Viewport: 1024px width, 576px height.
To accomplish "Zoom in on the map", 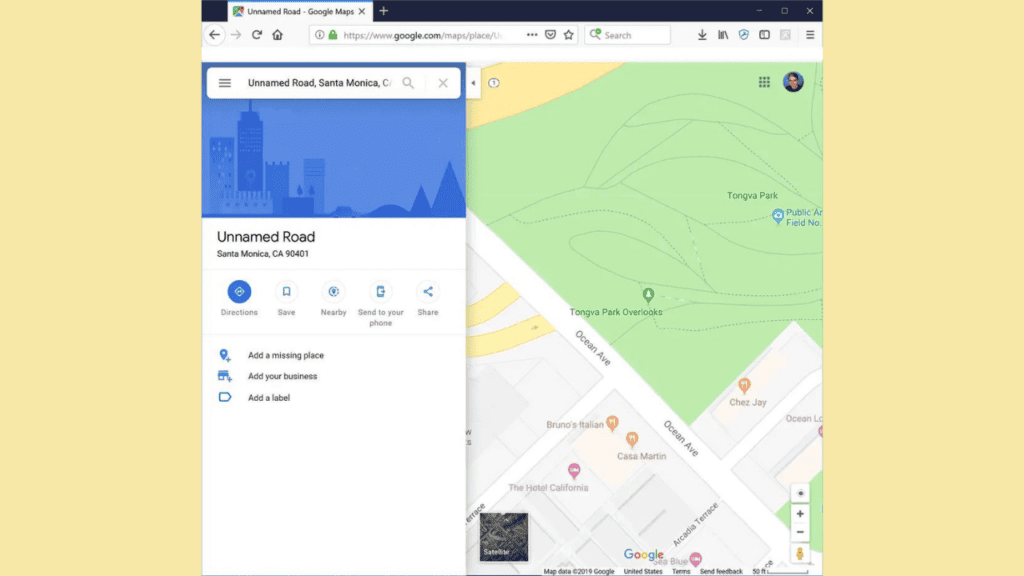I will [800, 514].
